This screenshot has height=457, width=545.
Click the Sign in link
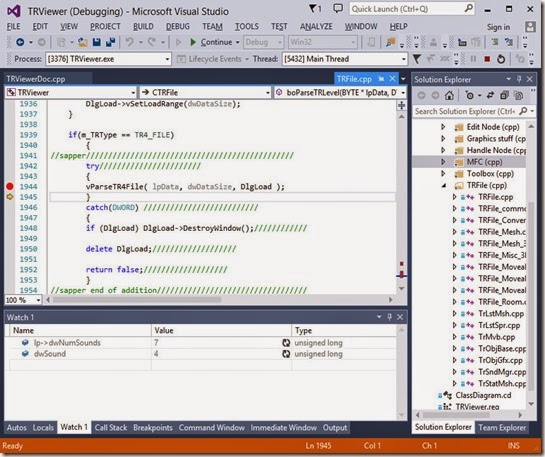tap(498, 27)
